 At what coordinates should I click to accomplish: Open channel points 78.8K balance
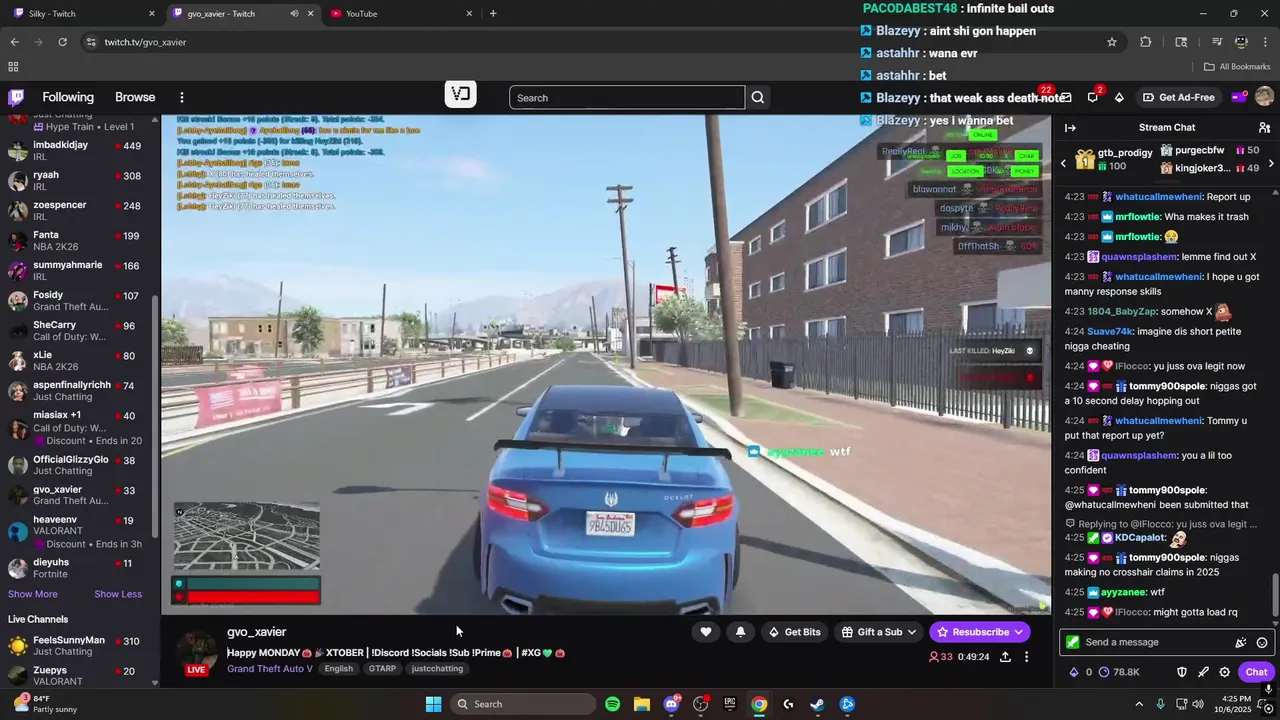(1119, 672)
